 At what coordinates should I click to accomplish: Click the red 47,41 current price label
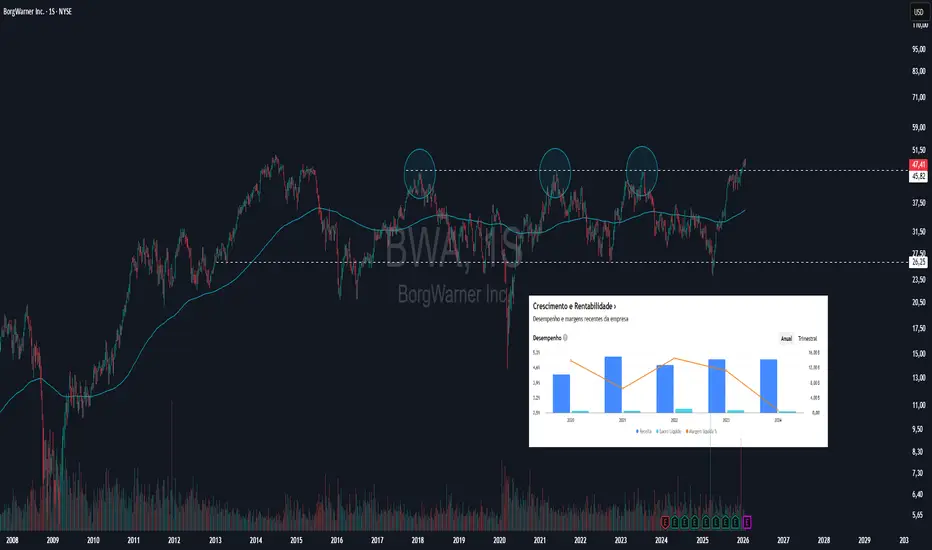(x=918, y=165)
